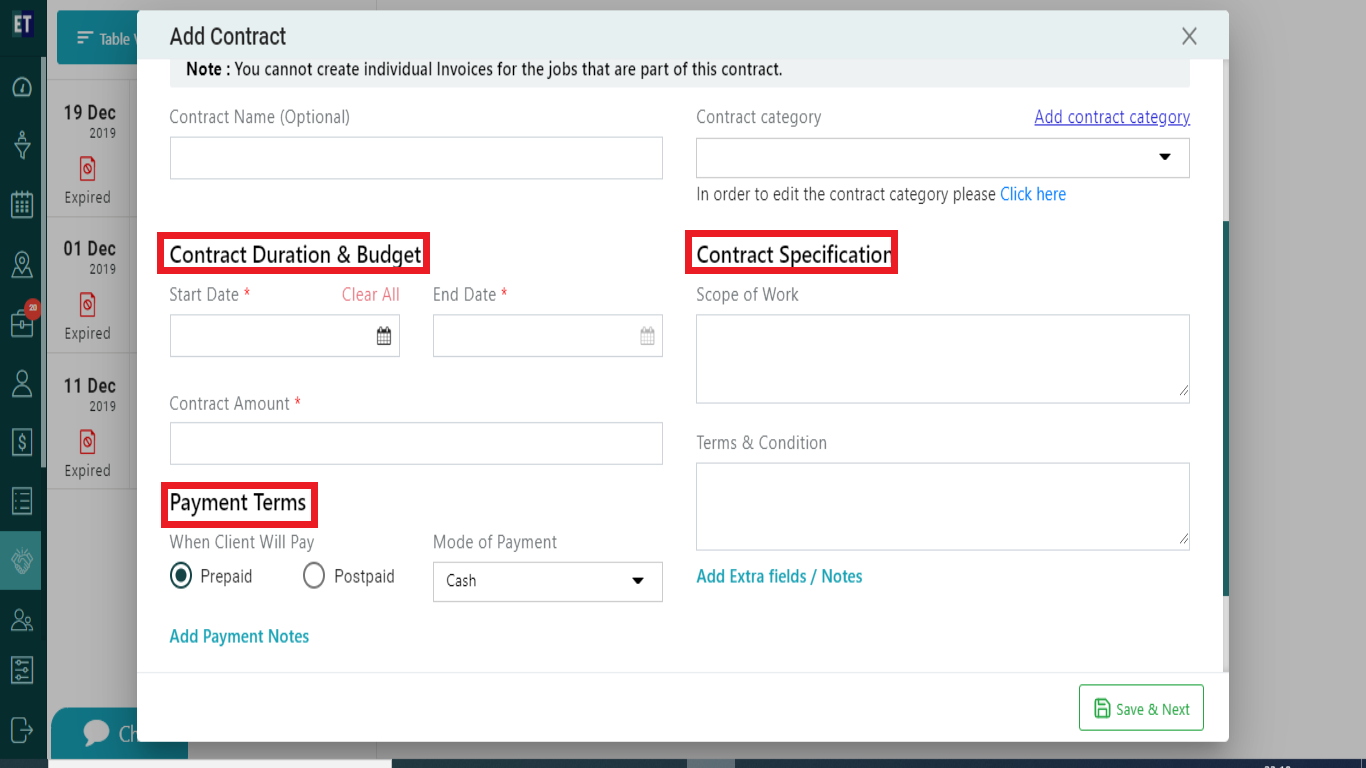Open the handshake contracts icon in sidebar
Image resolution: width=1366 pixels, height=768 pixels.
click(22, 560)
